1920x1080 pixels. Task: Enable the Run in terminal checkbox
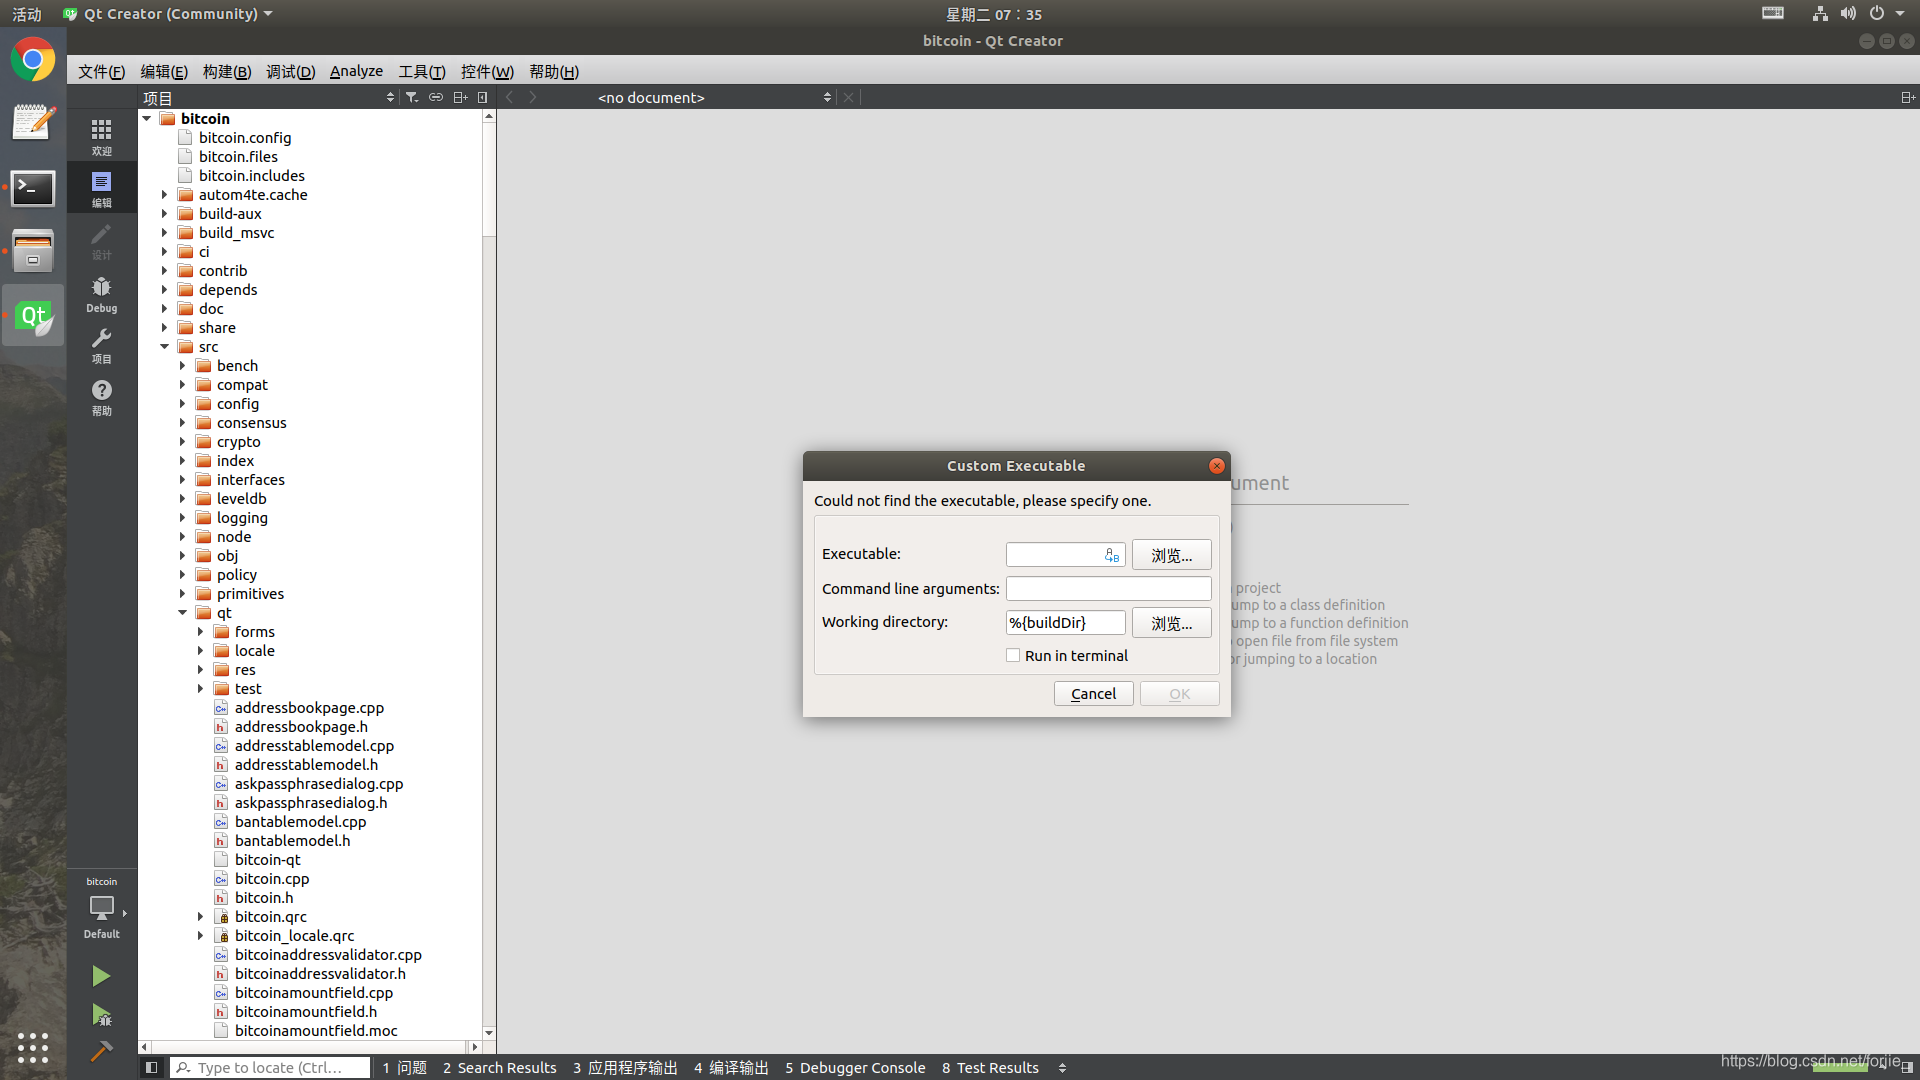tap(1013, 655)
